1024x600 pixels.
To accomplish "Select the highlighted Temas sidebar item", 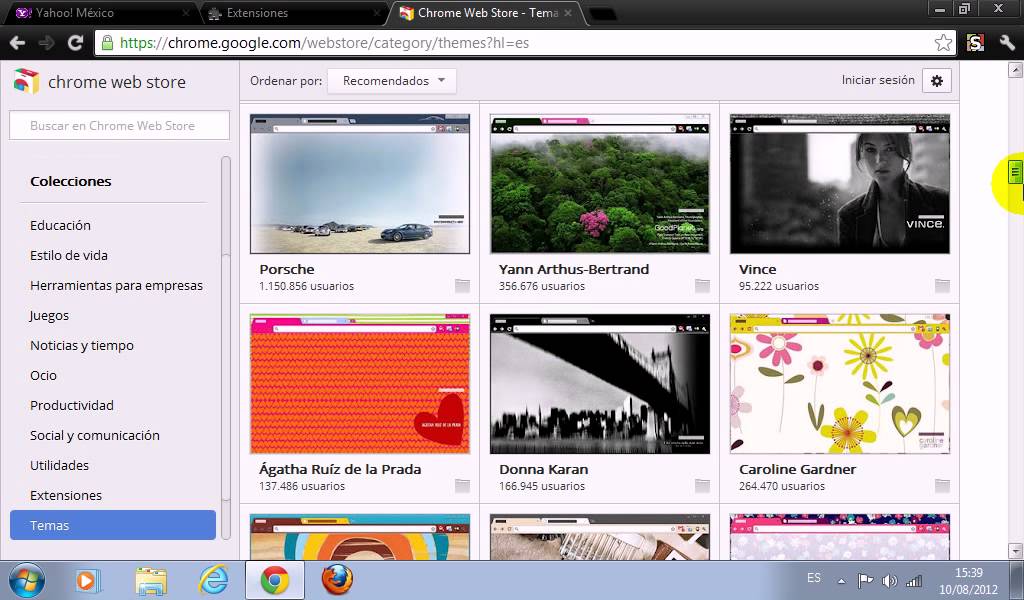I will (113, 525).
